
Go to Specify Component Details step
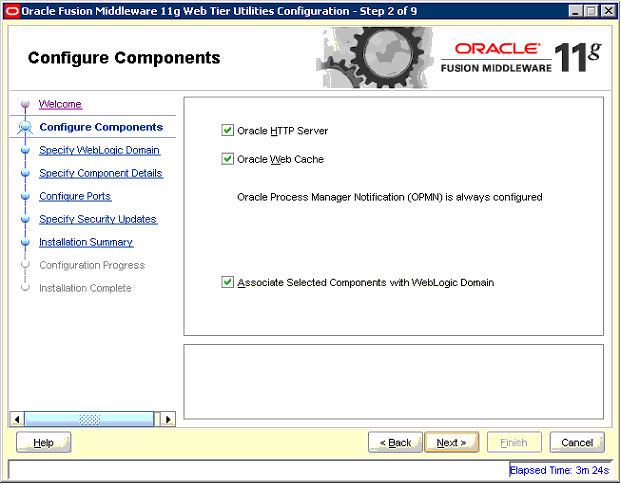pos(101,173)
